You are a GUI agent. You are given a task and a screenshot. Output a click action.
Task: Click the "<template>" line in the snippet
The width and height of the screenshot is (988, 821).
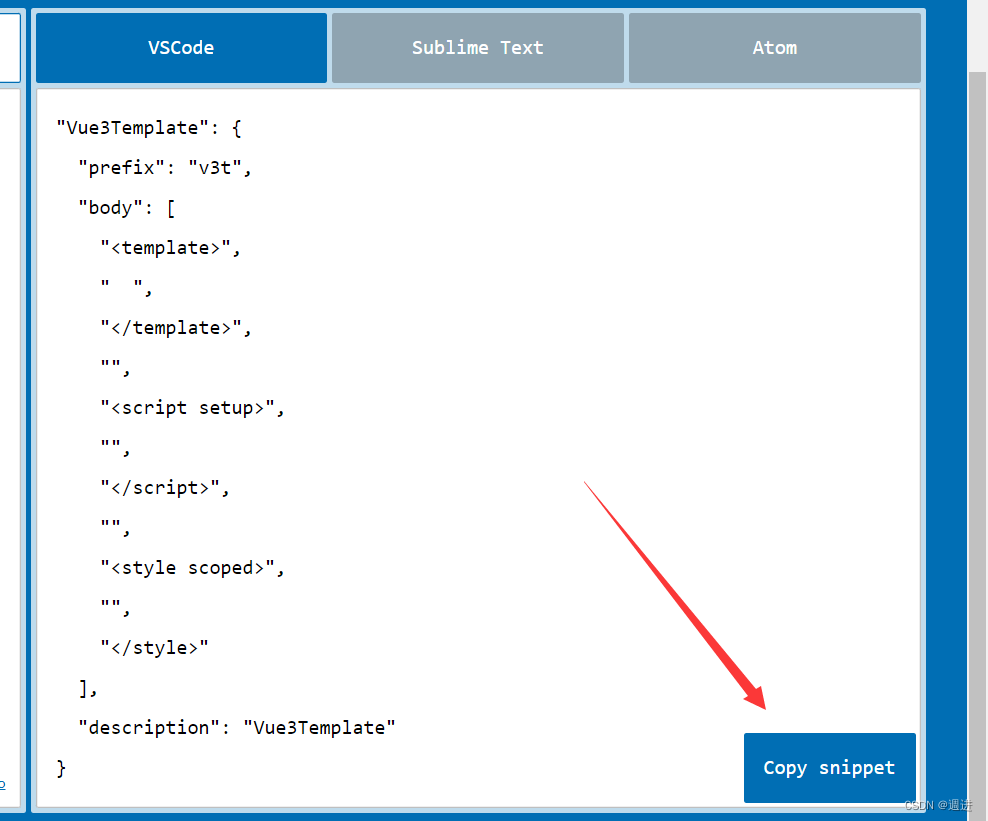tap(169, 247)
